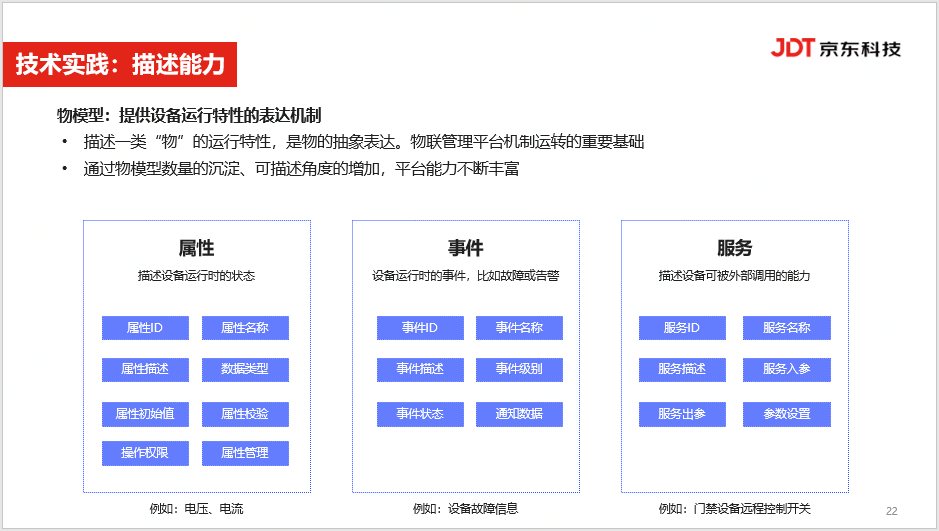
Task: Click the heading 事件
Action: [x=465, y=248]
